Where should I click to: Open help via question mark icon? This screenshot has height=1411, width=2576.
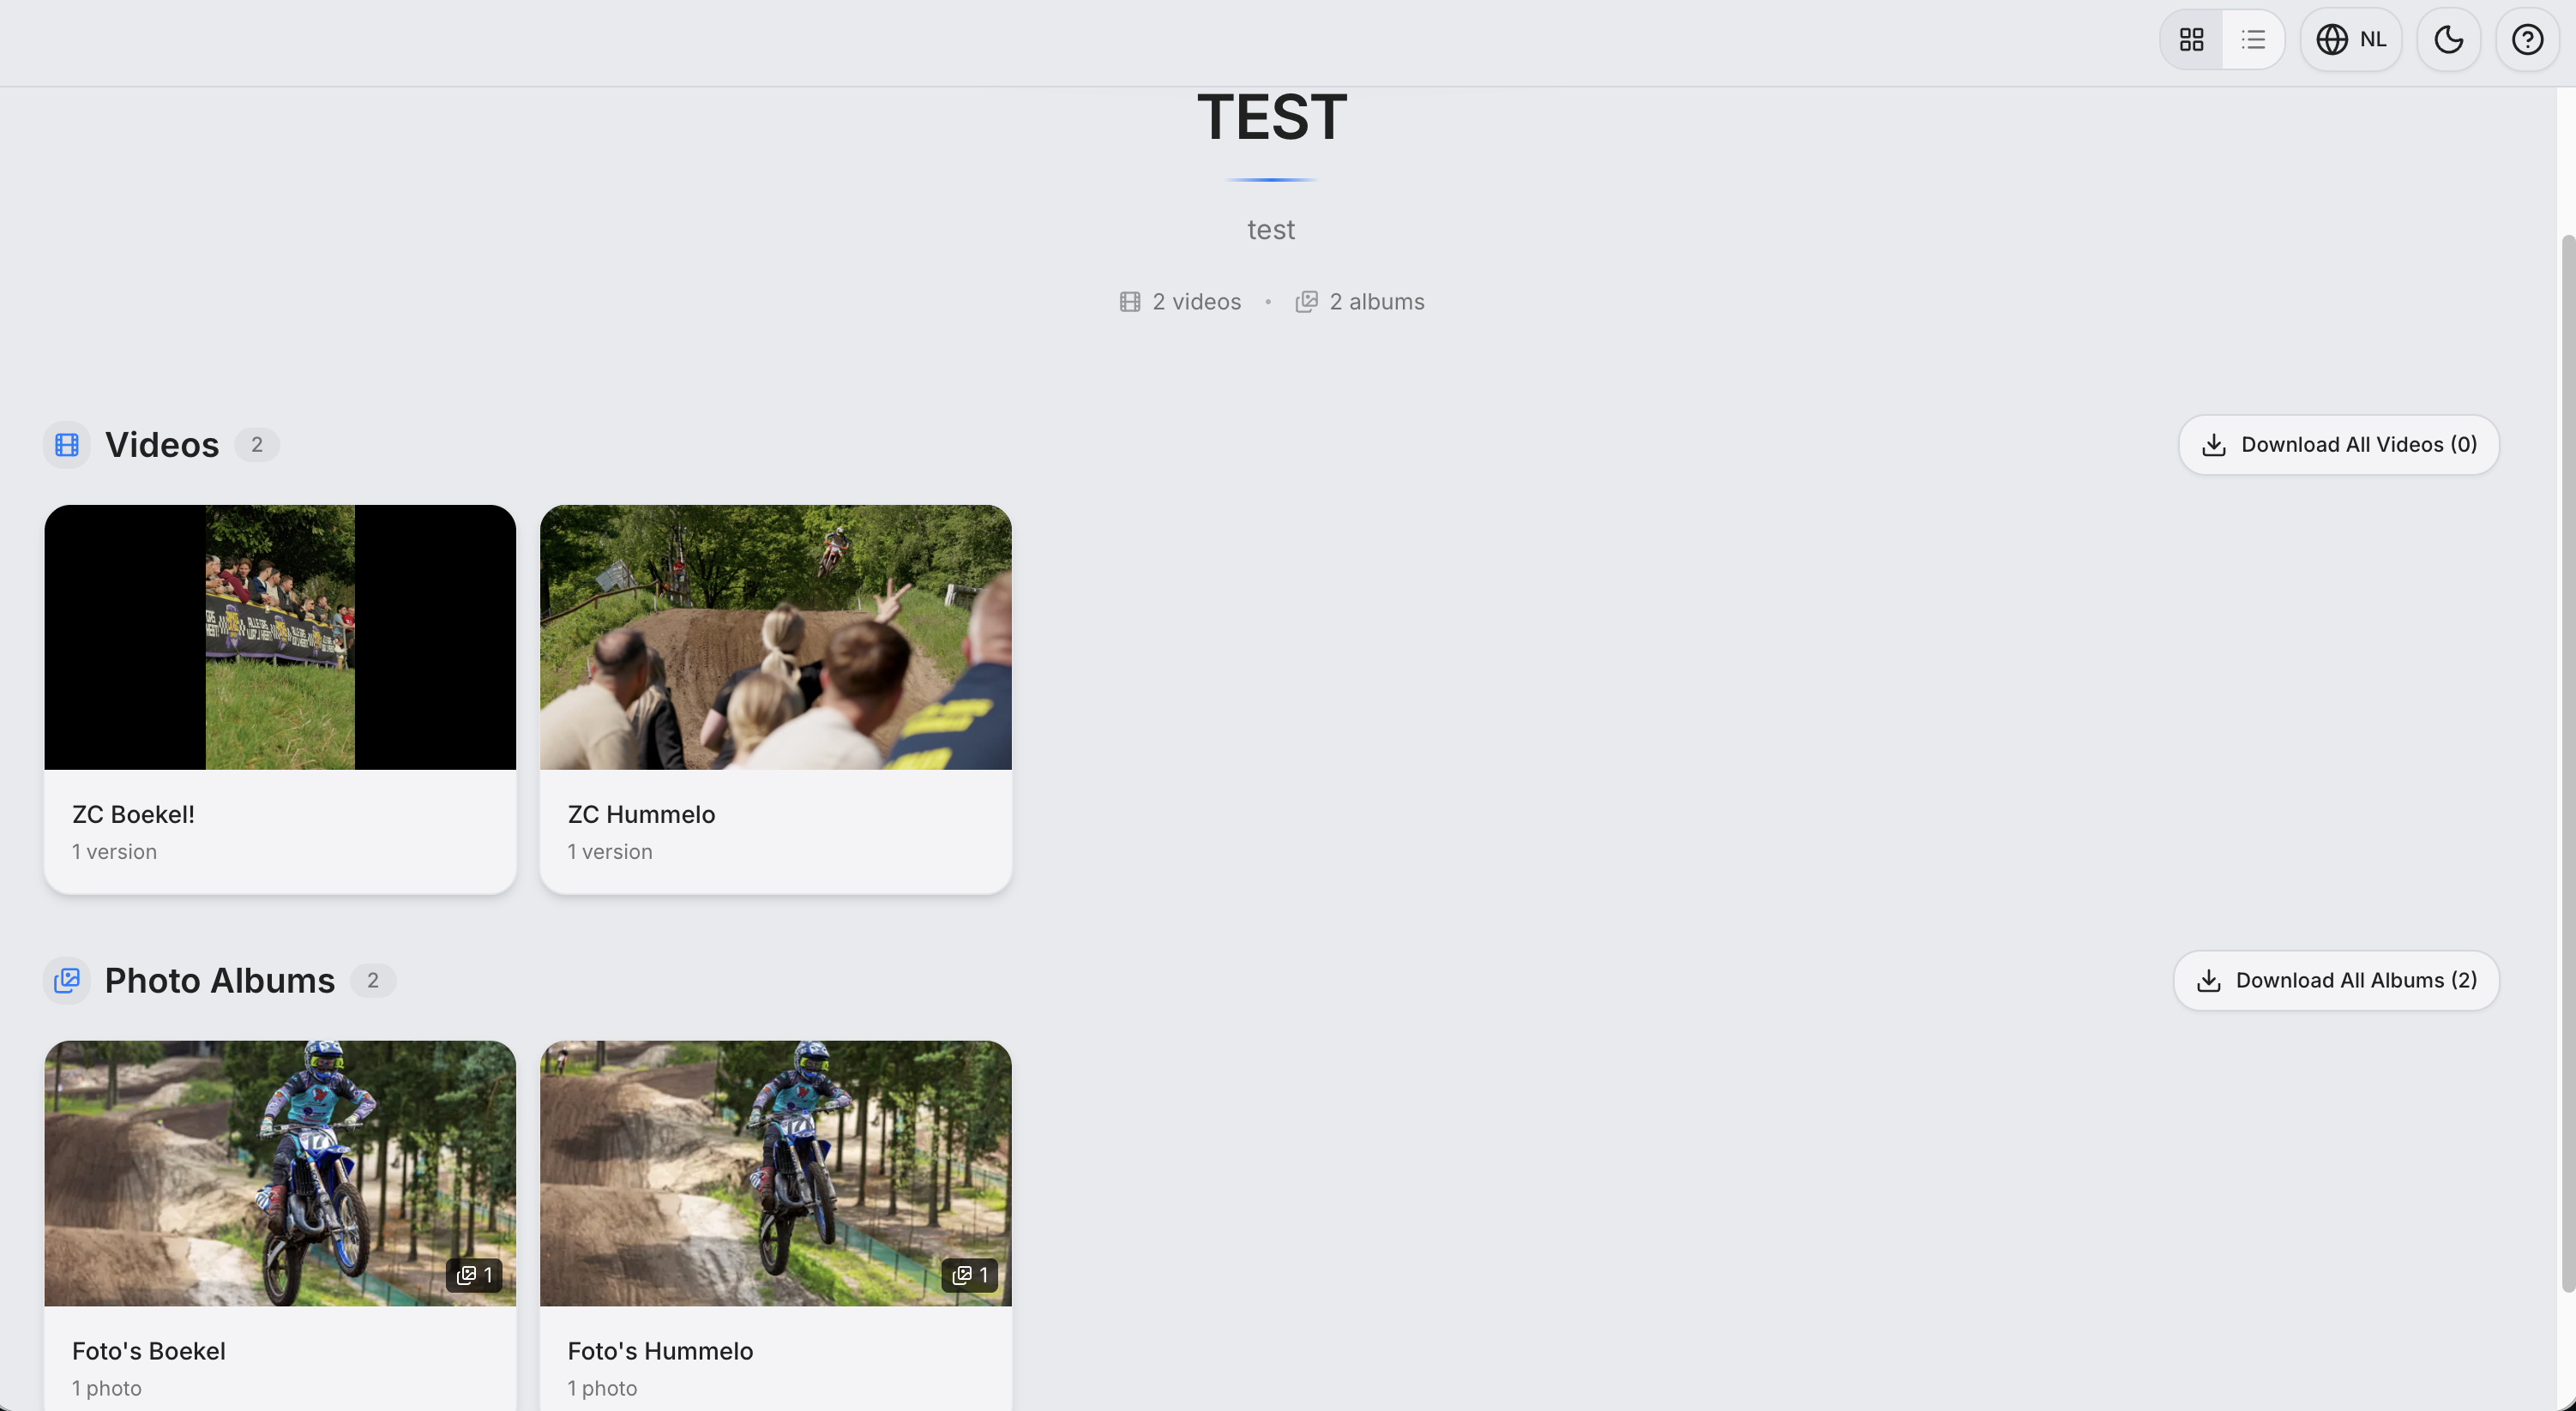2527,40
